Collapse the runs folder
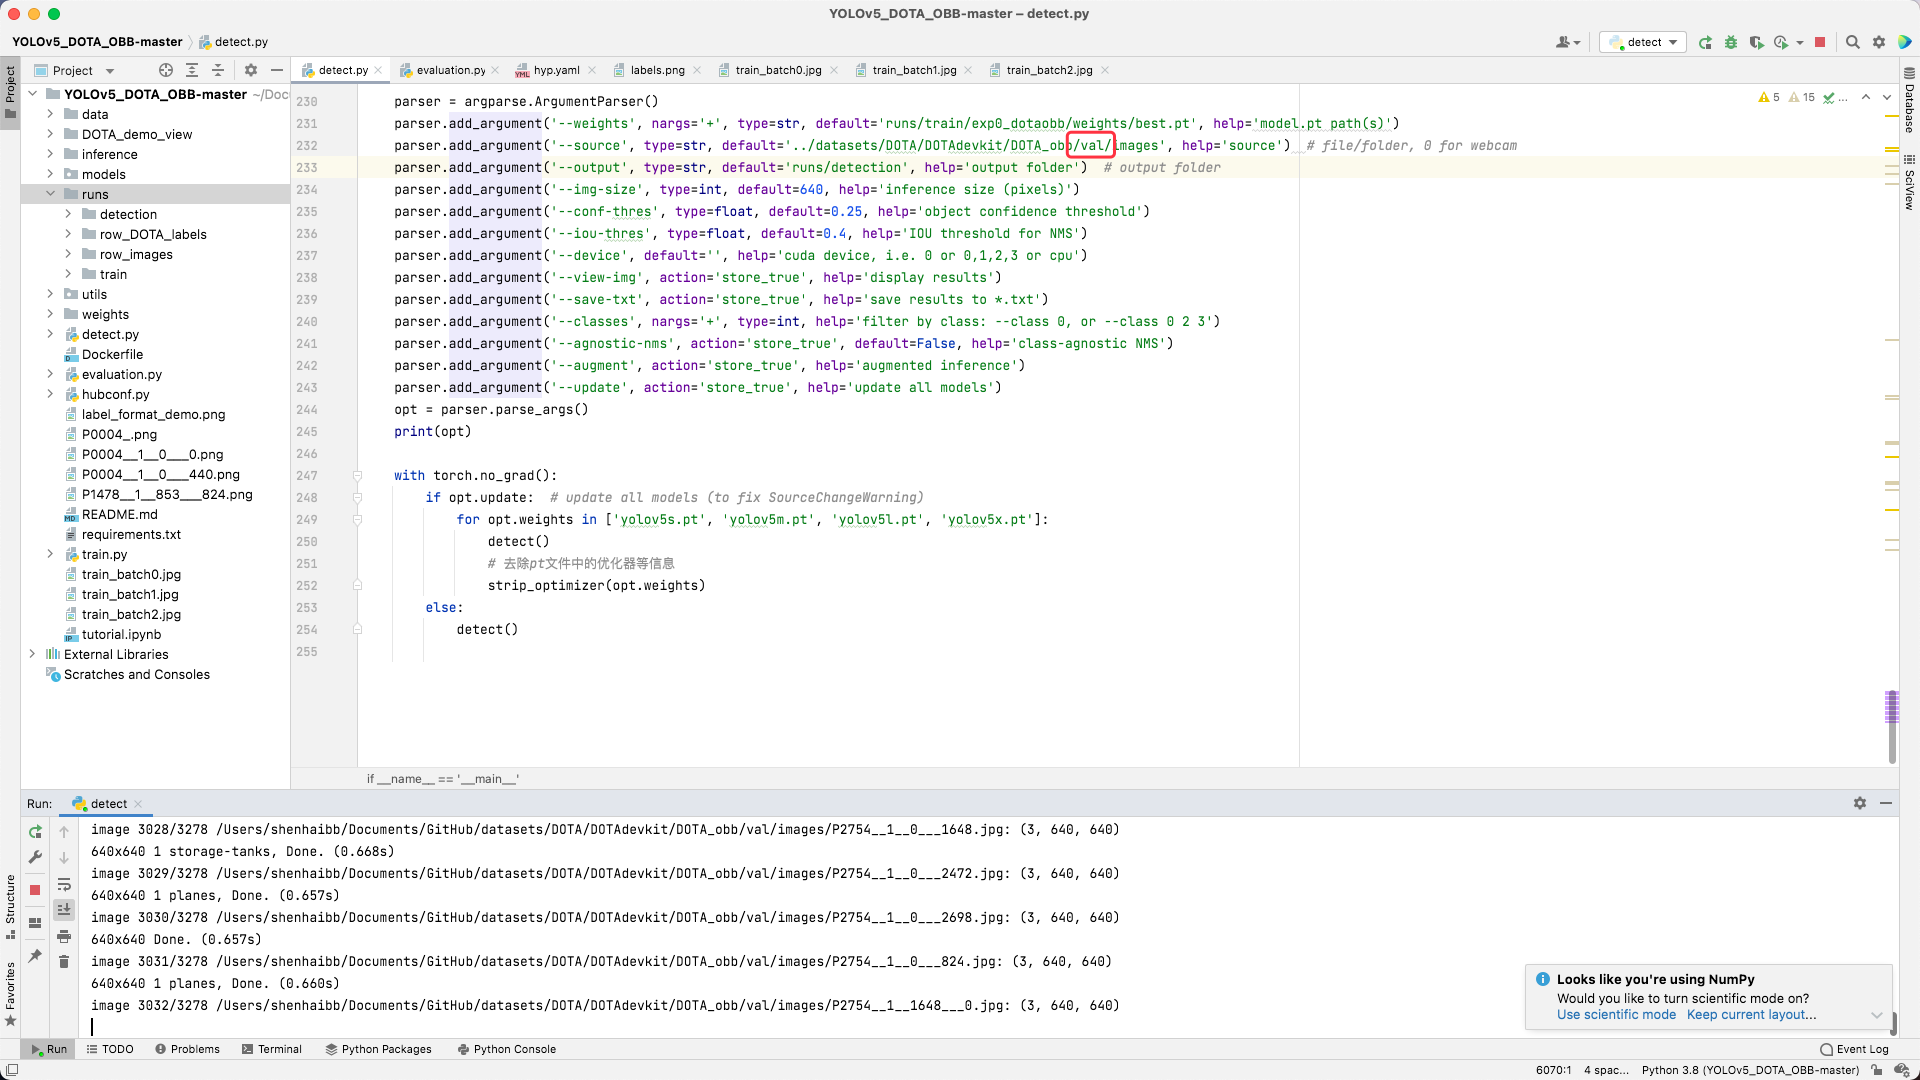Image resolution: width=1920 pixels, height=1080 pixels. pyautogui.click(x=49, y=194)
